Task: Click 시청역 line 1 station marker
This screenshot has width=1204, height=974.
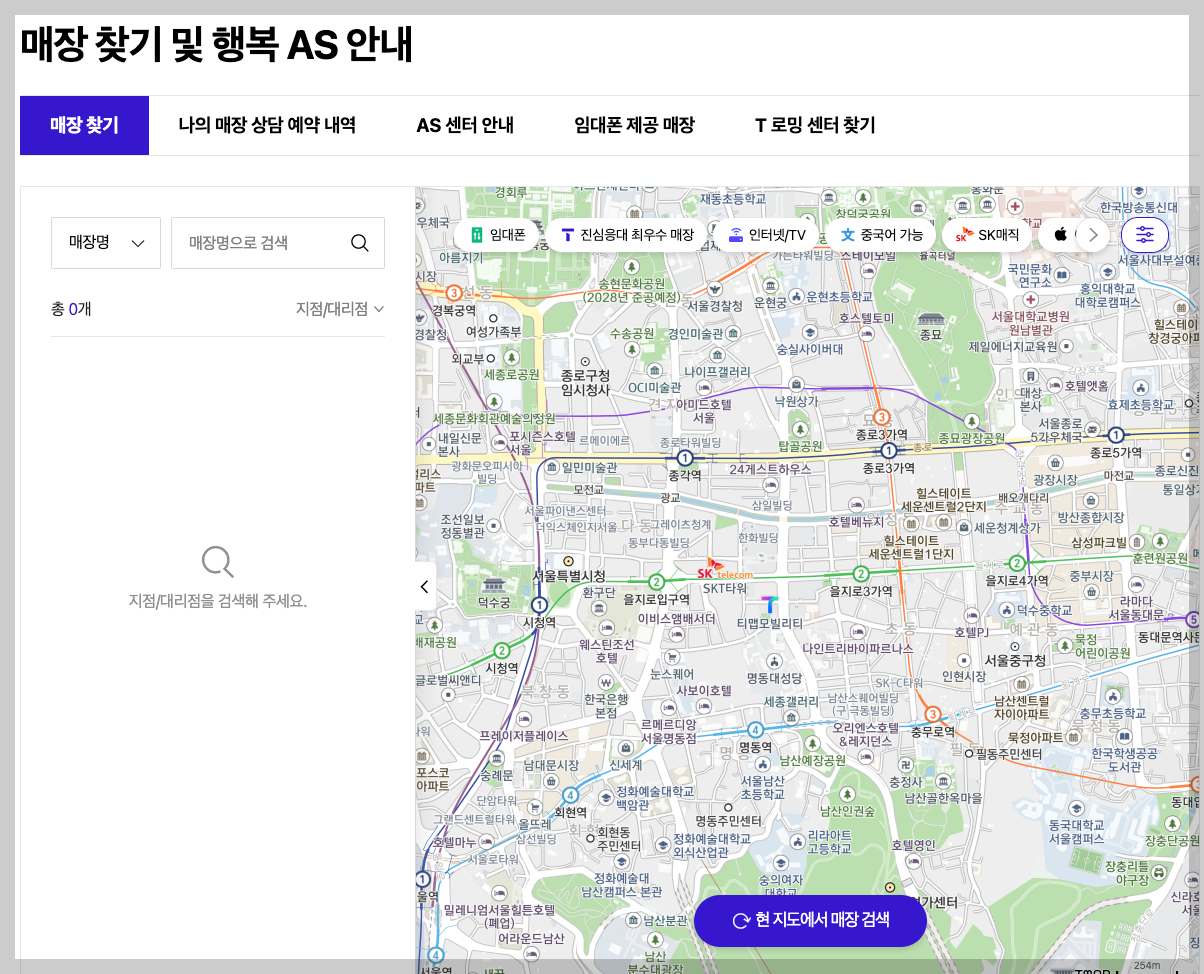Action: click(x=539, y=605)
